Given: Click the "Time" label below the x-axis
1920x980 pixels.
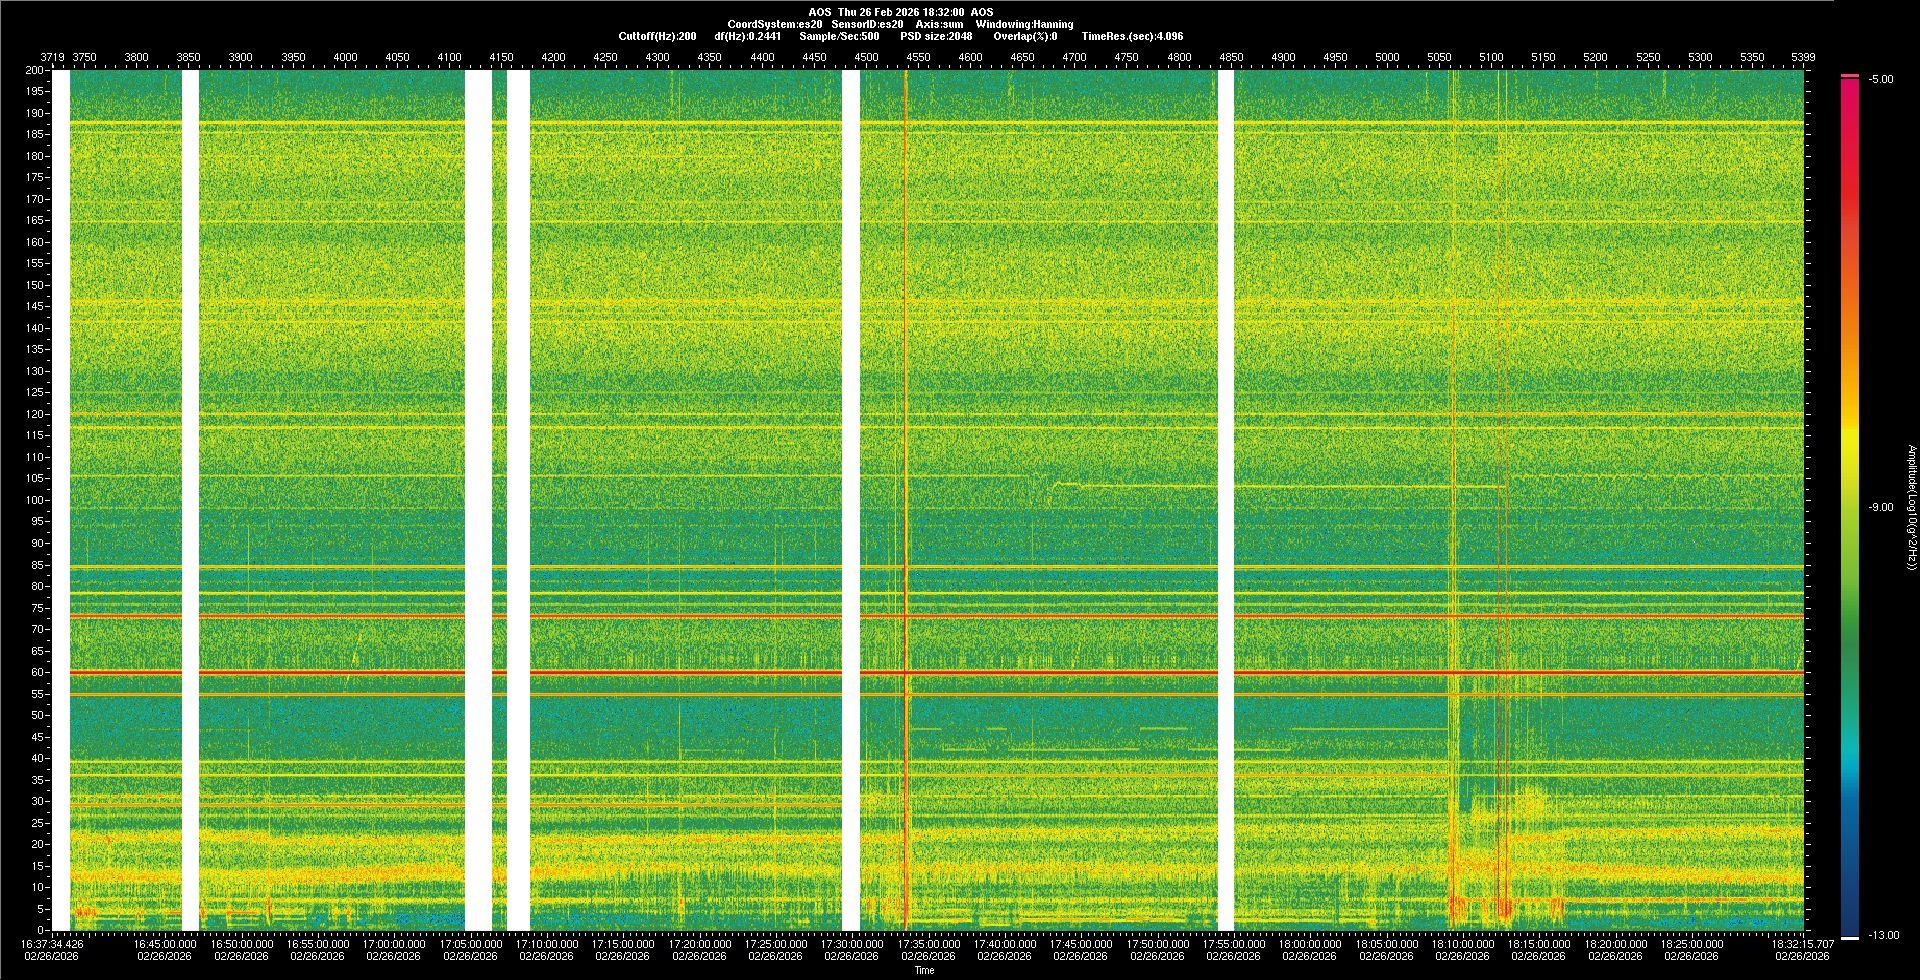Looking at the screenshot, I should [x=924, y=970].
